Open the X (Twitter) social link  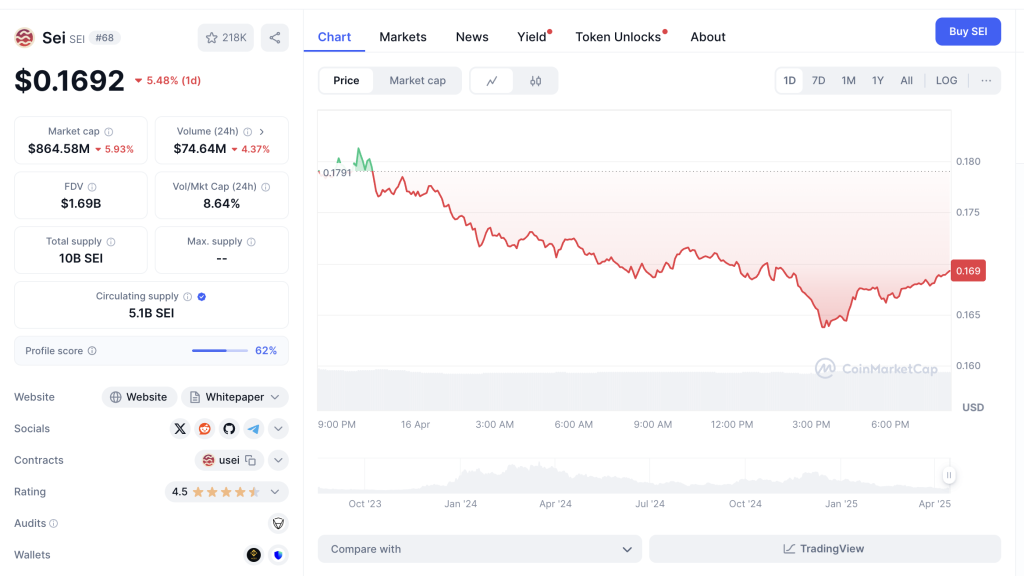tap(180, 429)
